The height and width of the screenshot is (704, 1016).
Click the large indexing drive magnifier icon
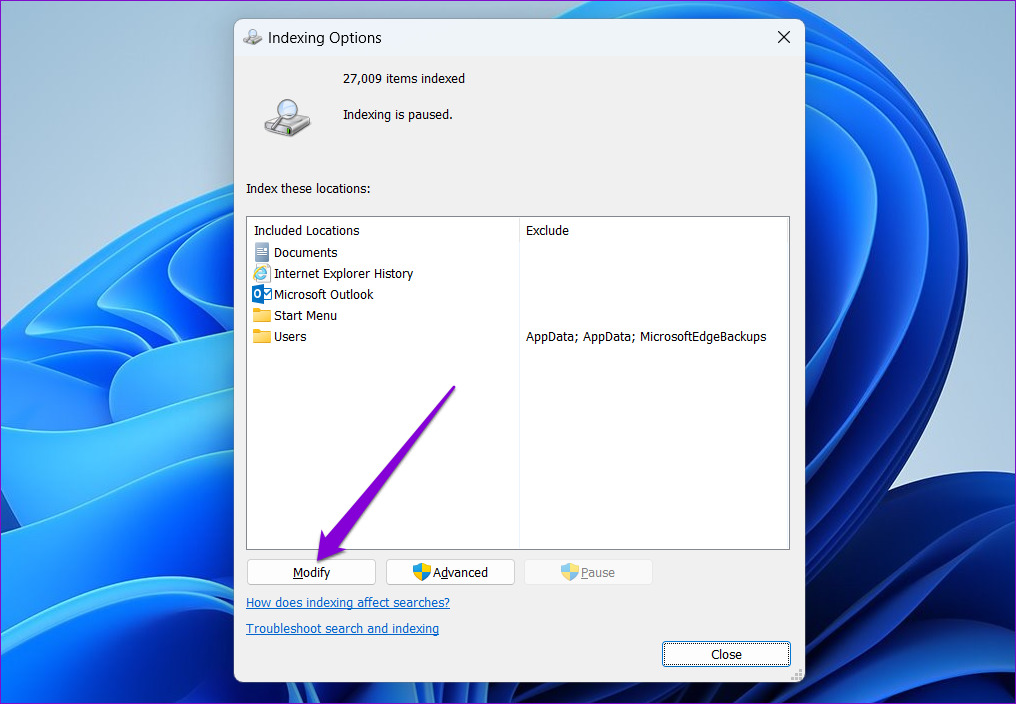(x=287, y=117)
